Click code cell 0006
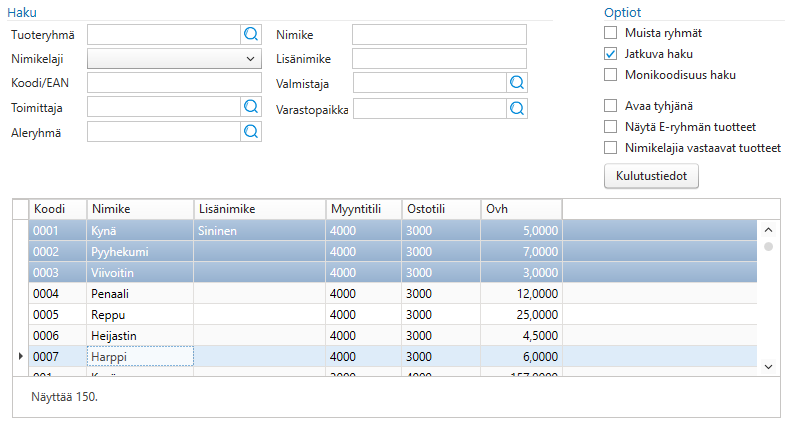Screen dimensions: 785x421 [x=58, y=336]
